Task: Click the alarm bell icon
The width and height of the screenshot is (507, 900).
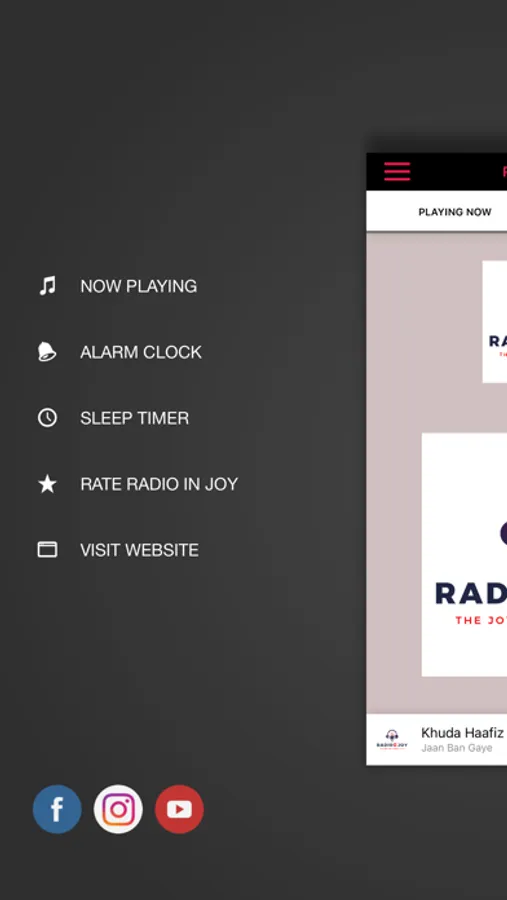Action: click(x=47, y=351)
